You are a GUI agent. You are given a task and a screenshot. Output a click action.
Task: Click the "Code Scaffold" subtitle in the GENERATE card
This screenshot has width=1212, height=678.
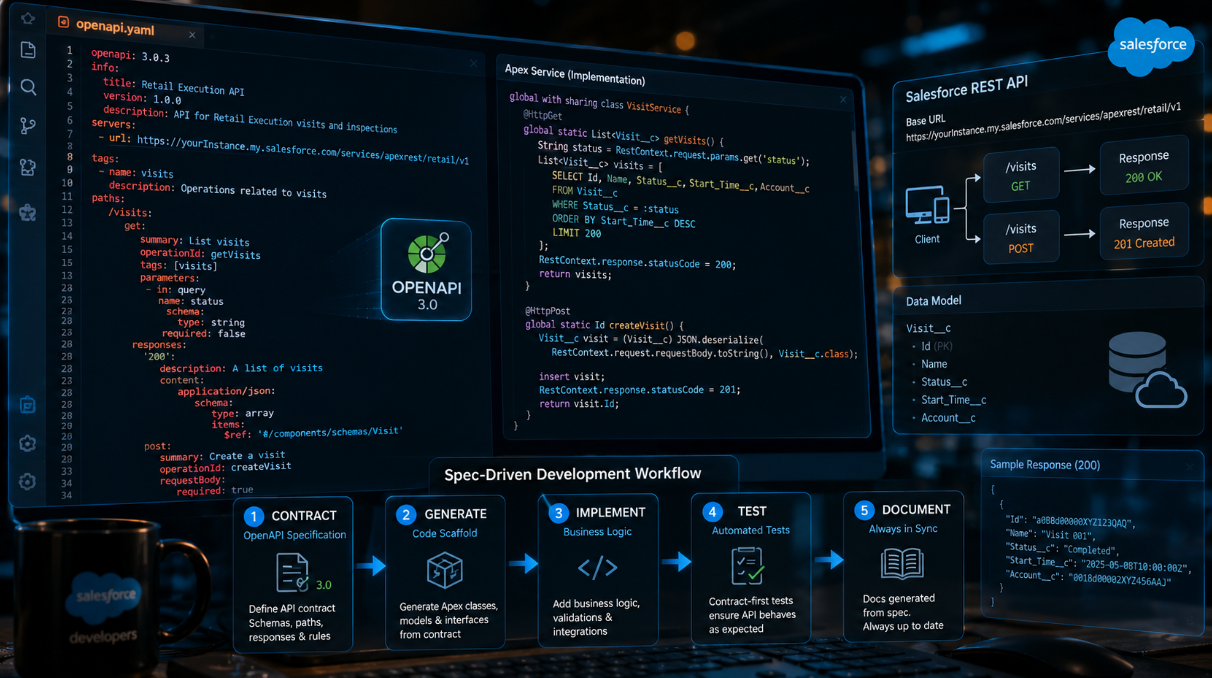(445, 533)
